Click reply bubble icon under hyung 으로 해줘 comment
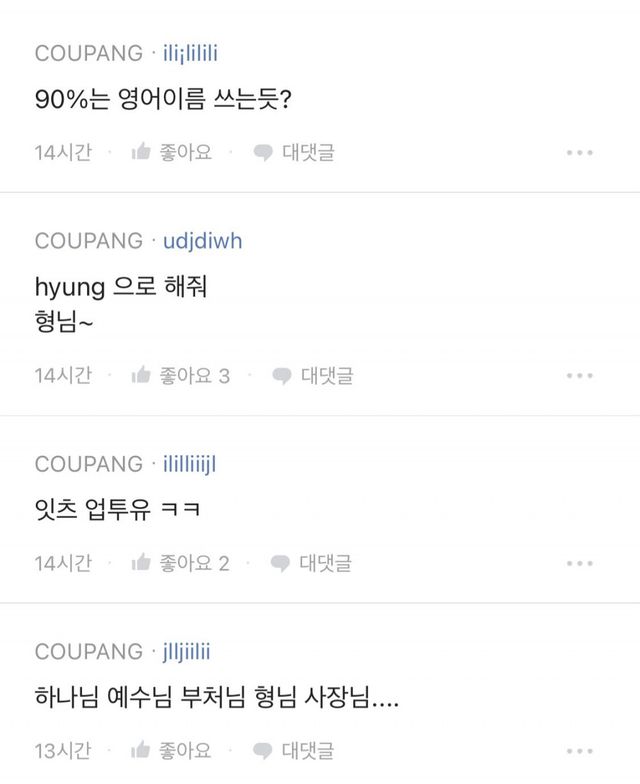 coord(281,376)
